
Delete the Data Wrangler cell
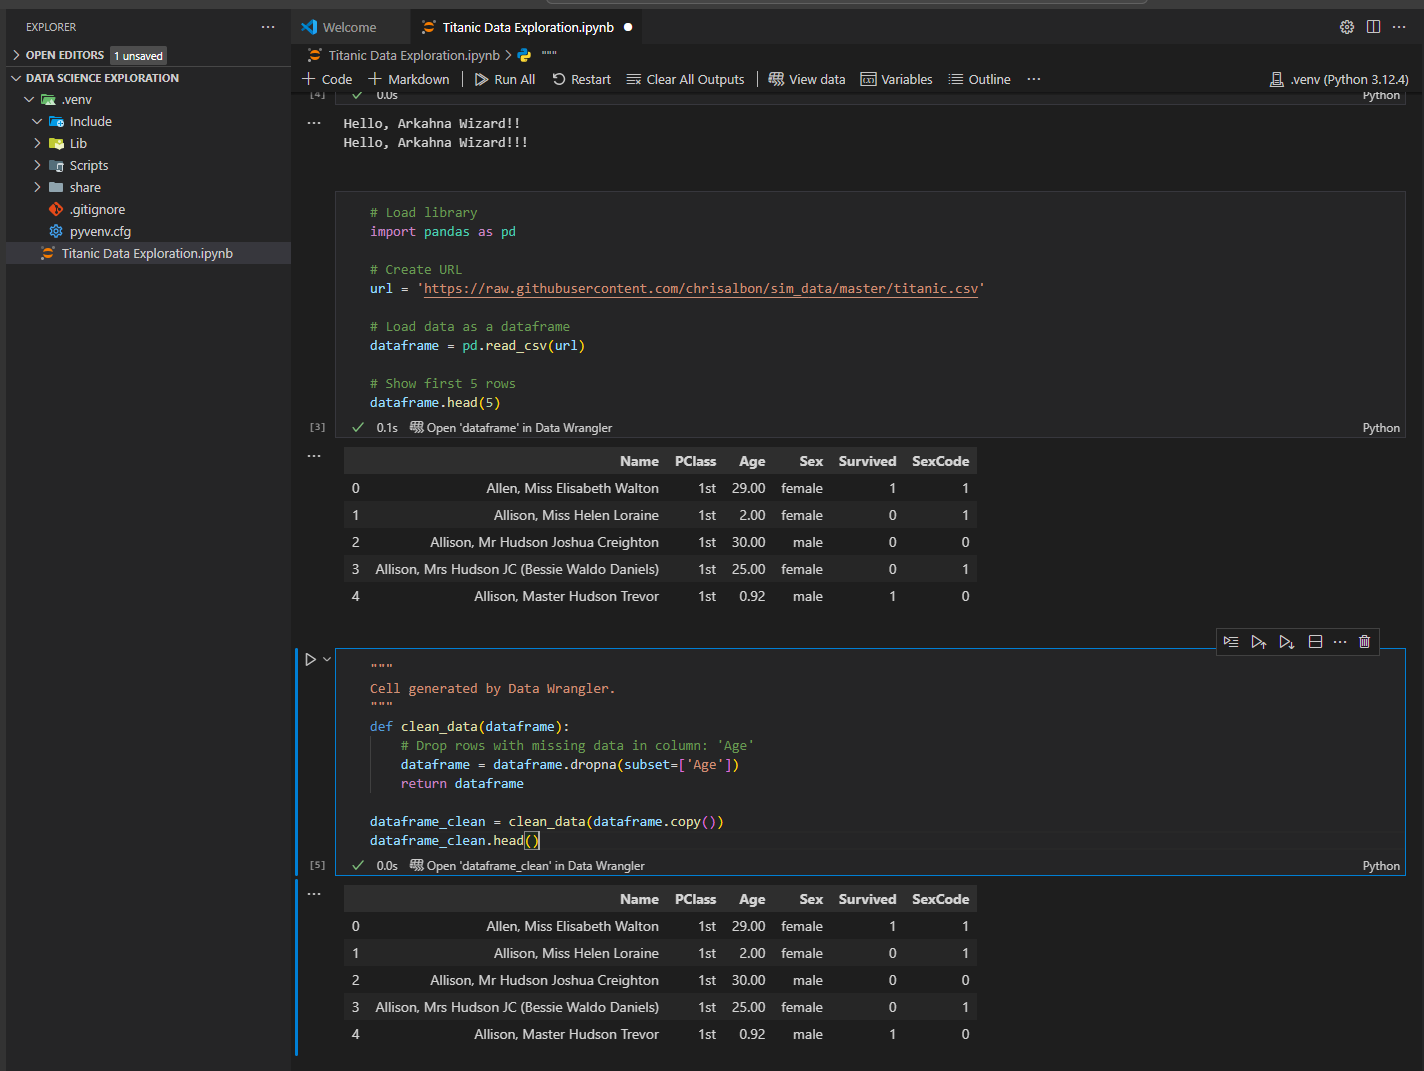click(x=1364, y=641)
